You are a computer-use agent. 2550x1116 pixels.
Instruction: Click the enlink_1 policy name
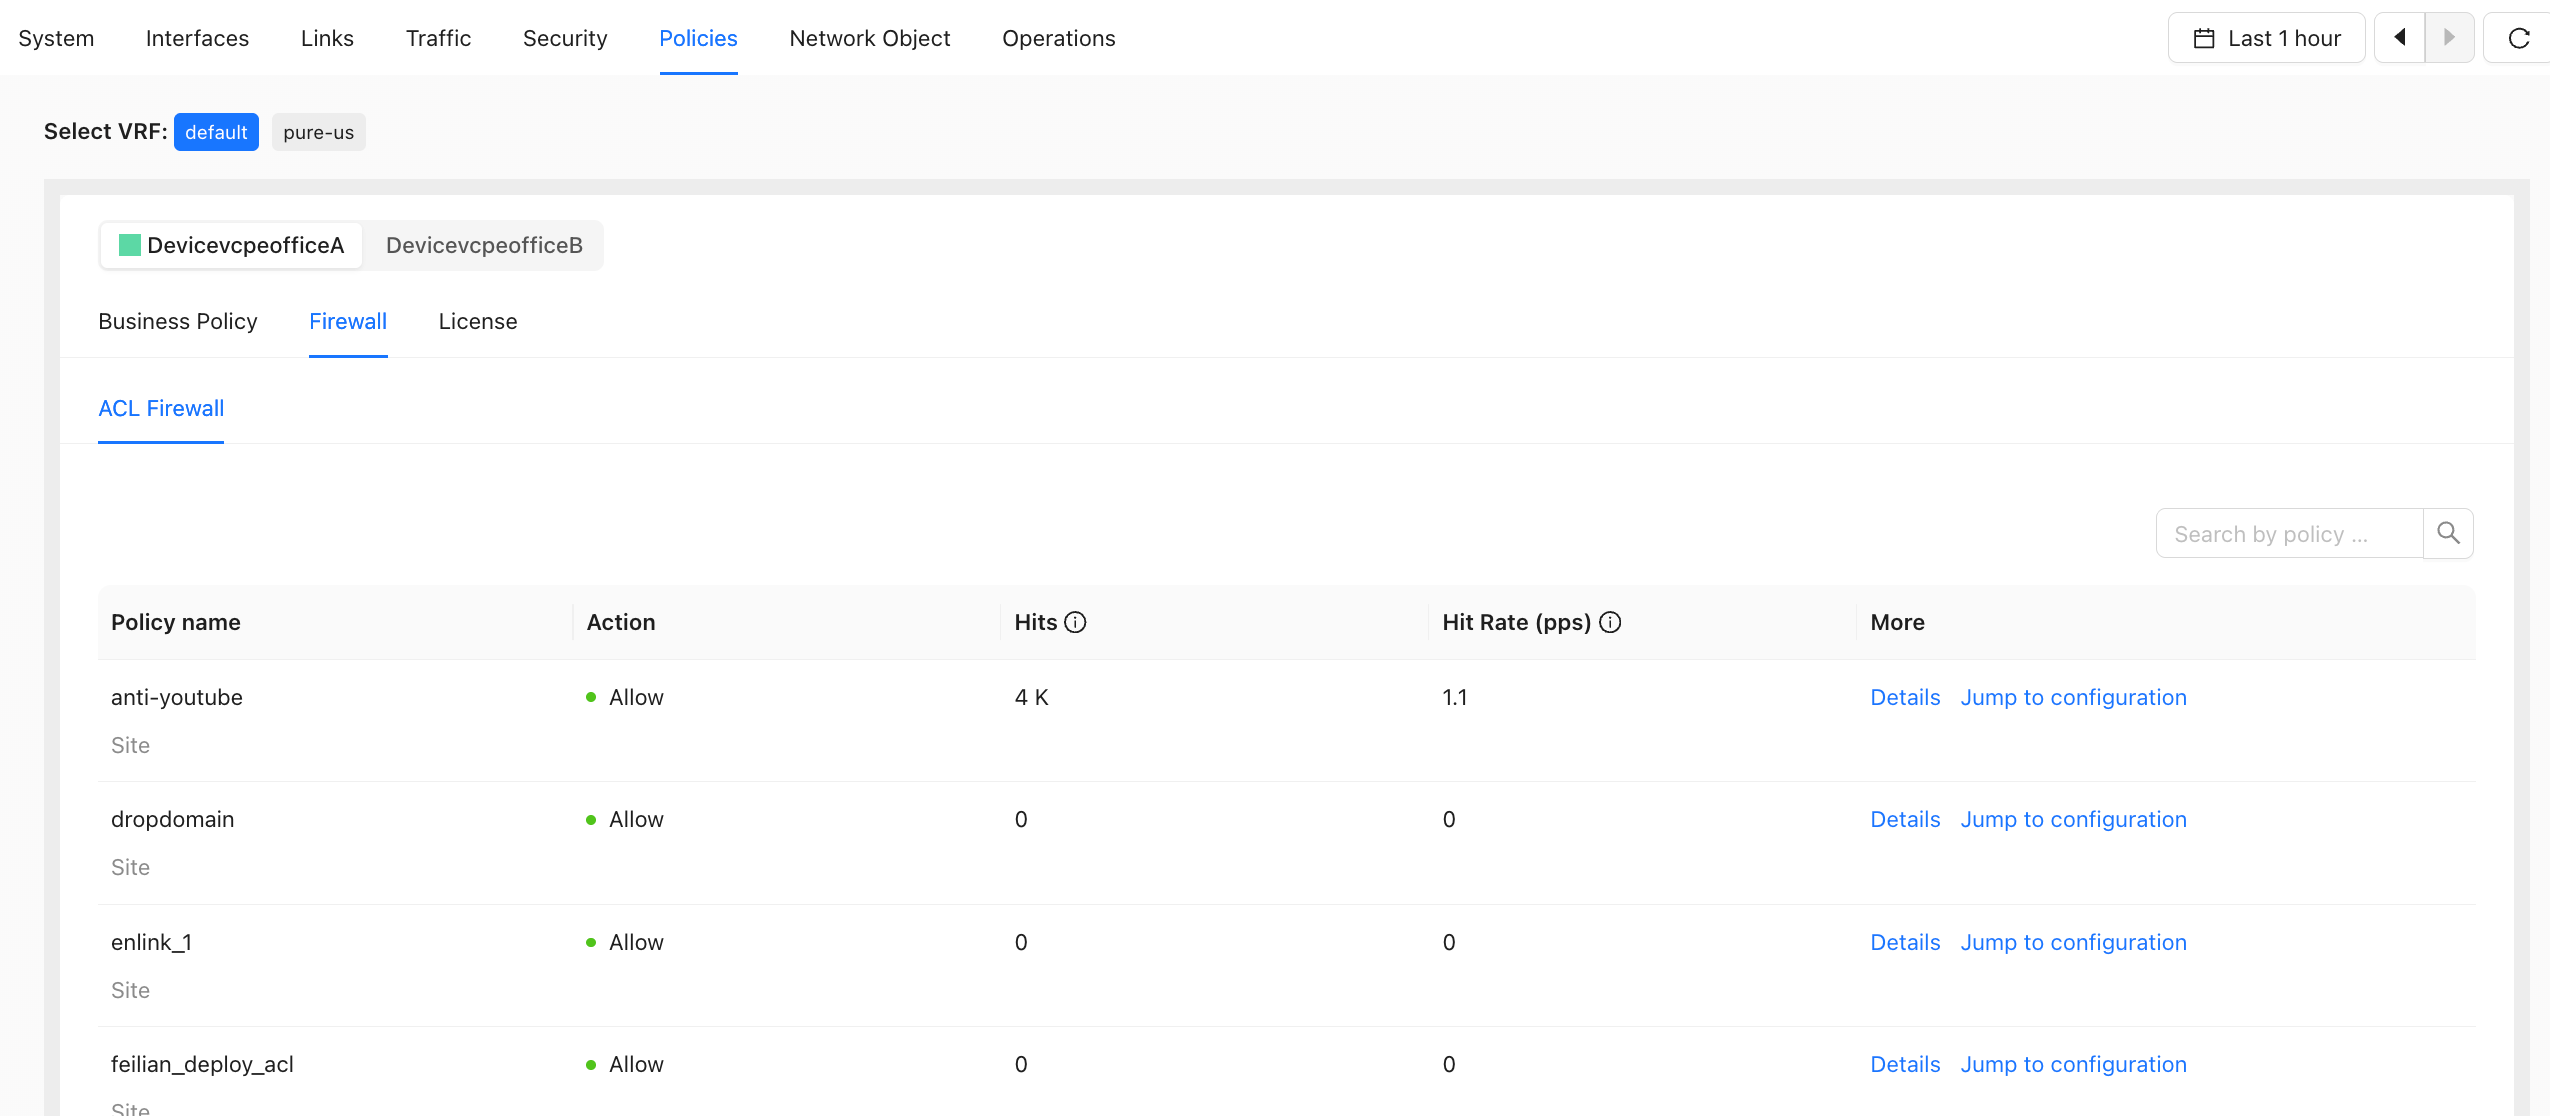coord(151,942)
